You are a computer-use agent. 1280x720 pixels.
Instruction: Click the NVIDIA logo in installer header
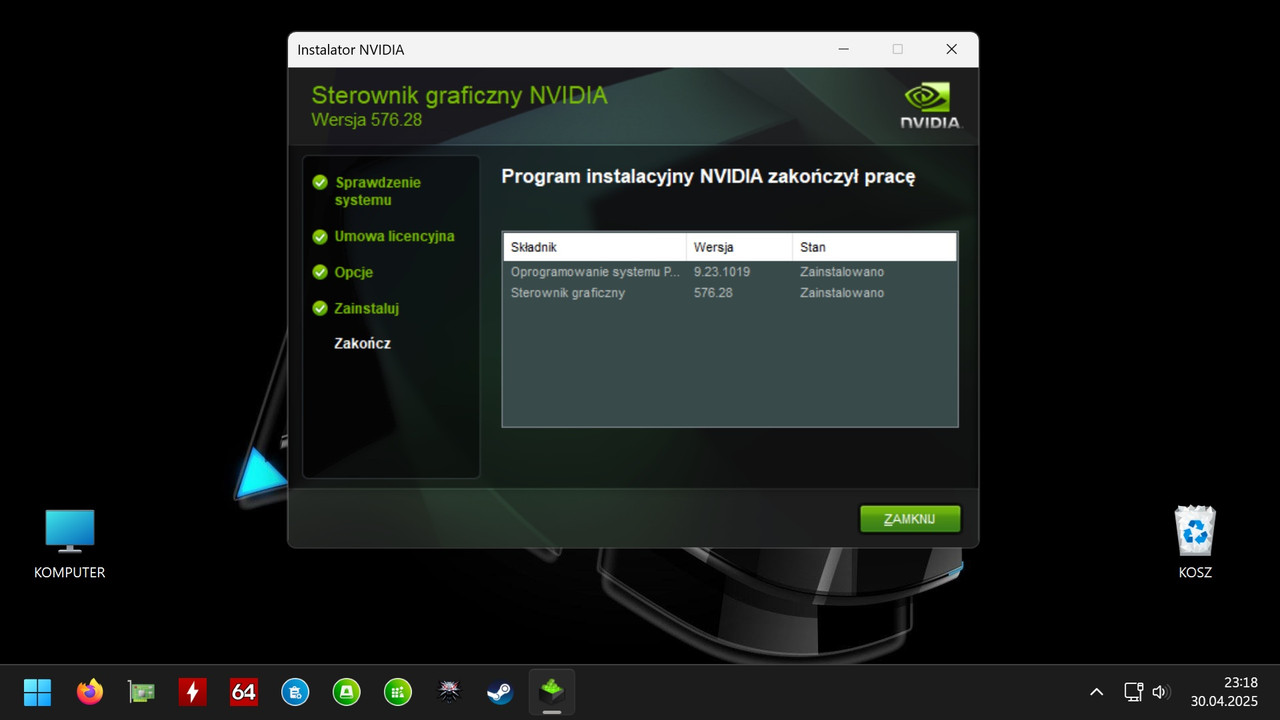pyautogui.click(x=930, y=105)
